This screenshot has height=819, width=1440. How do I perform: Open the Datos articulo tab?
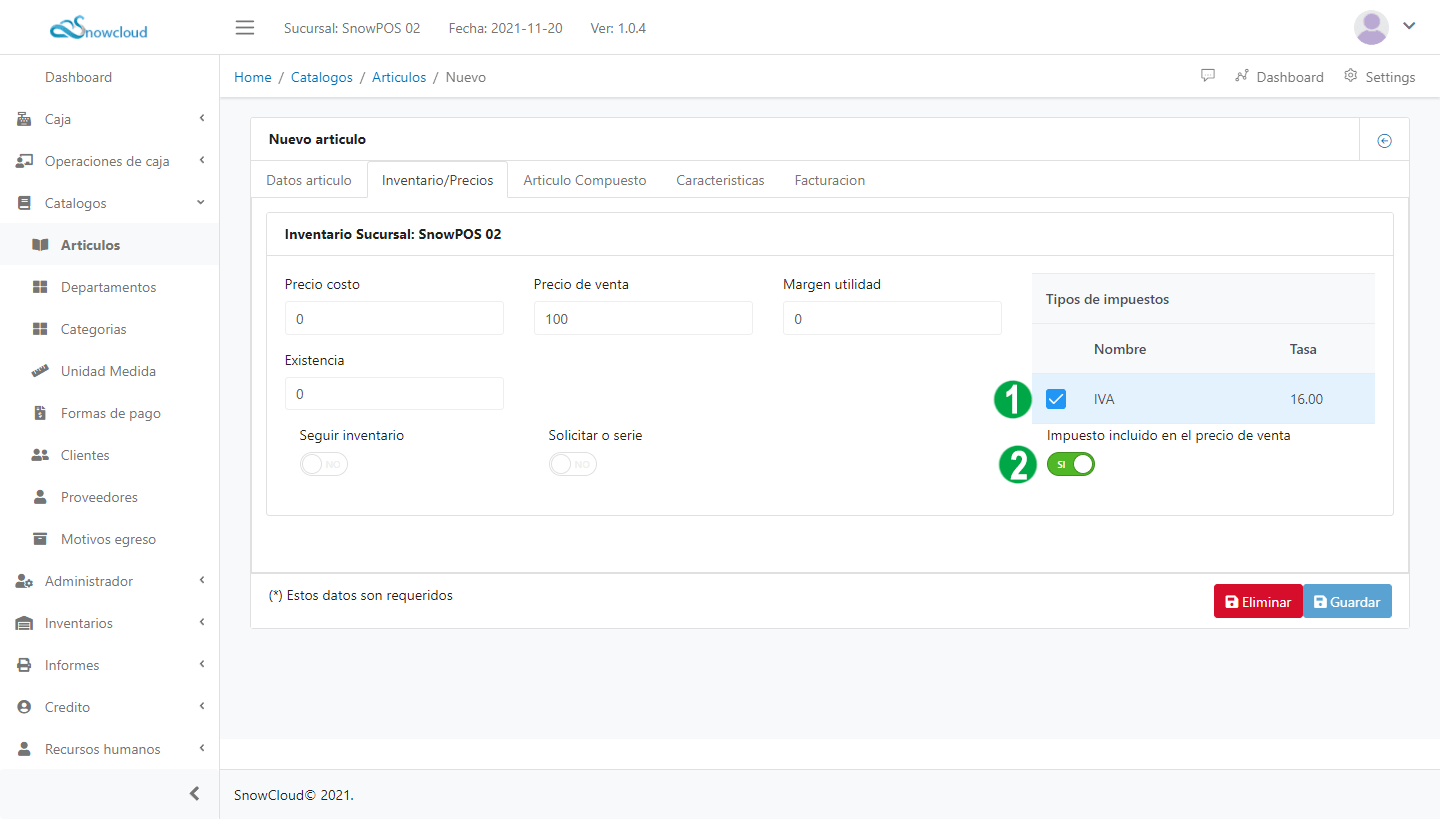coord(309,181)
